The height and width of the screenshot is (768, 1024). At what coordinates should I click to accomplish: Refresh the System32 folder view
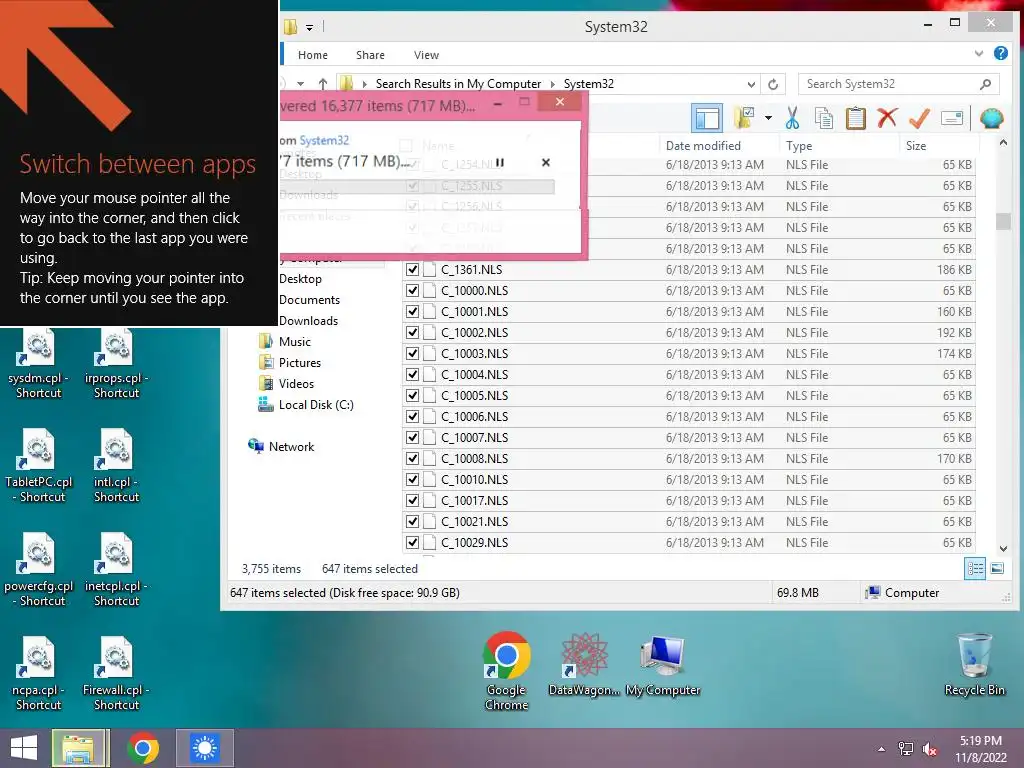(x=773, y=84)
